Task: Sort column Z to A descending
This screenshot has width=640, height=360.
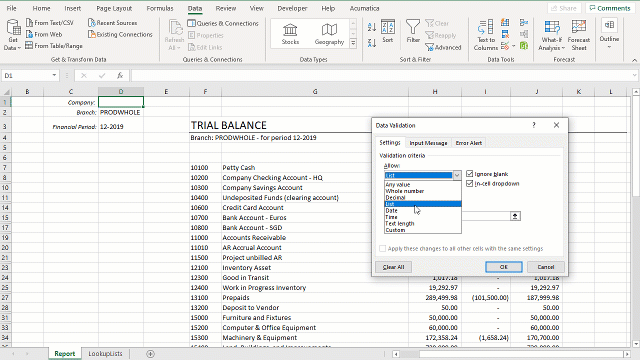Action: pos(371,43)
